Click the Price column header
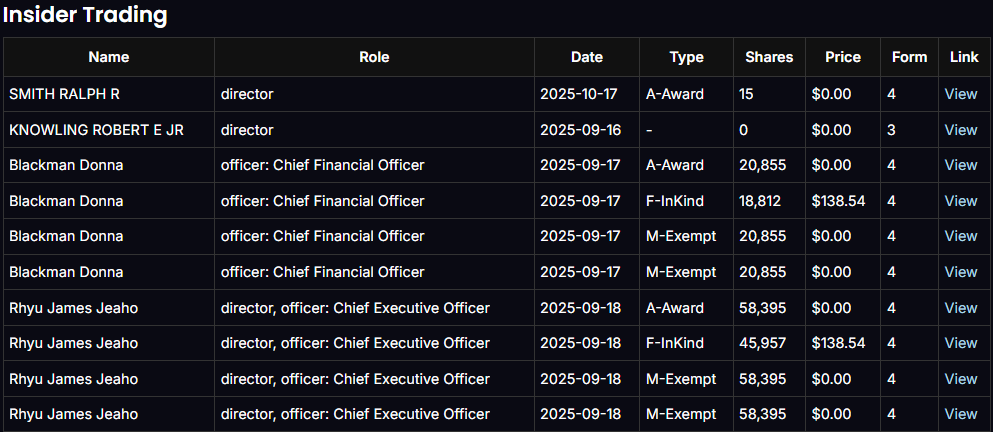Image resolution: width=993 pixels, height=432 pixels. (x=842, y=57)
